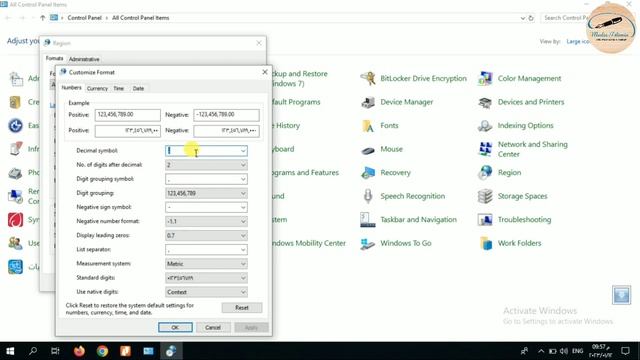
Task: Click the Windows Start button
Action: pyautogui.click(x=10, y=351)
